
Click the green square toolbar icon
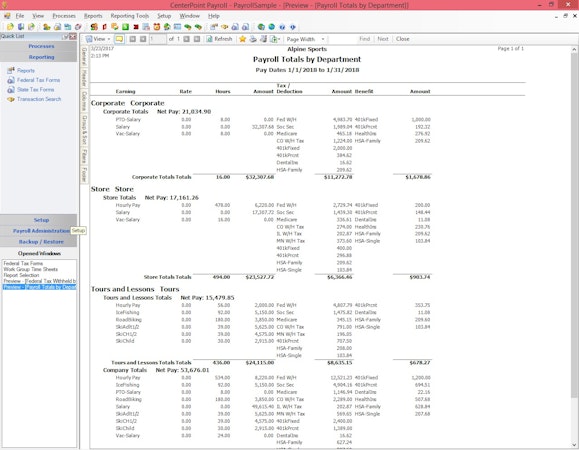pyautogui.click(x=126, y=27)
